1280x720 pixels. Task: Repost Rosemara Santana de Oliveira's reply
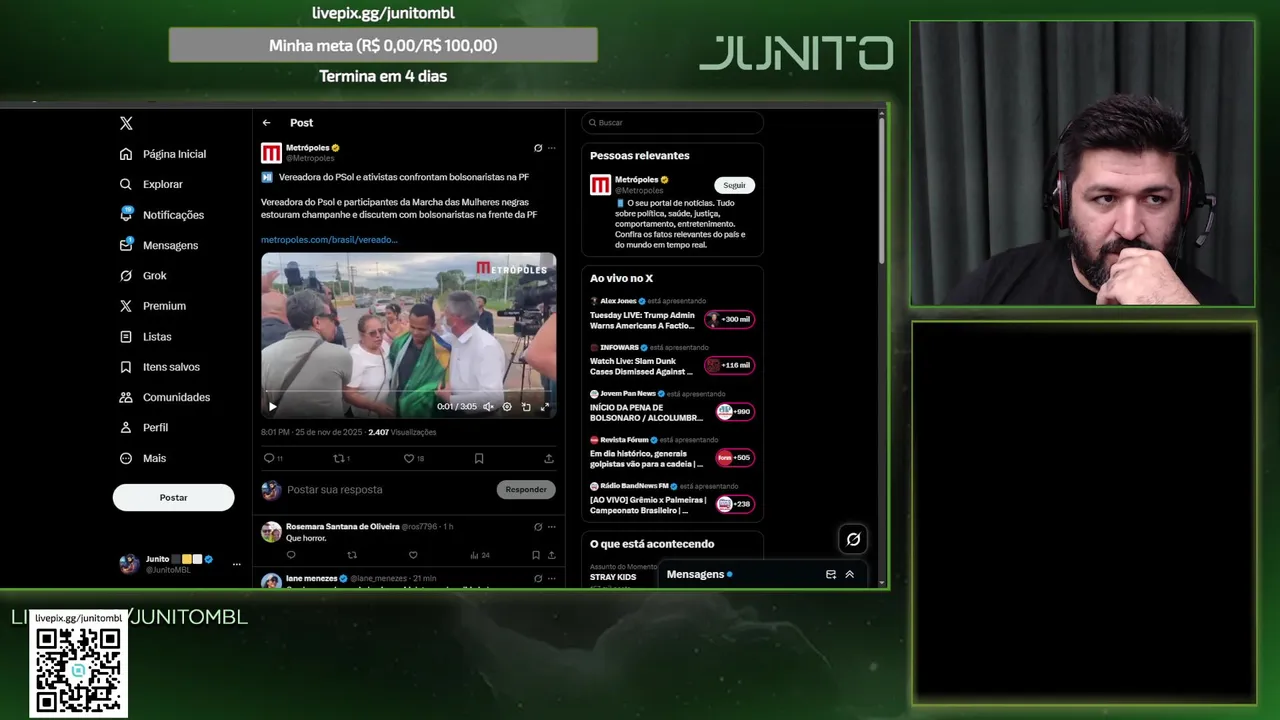tap(352, 555)
